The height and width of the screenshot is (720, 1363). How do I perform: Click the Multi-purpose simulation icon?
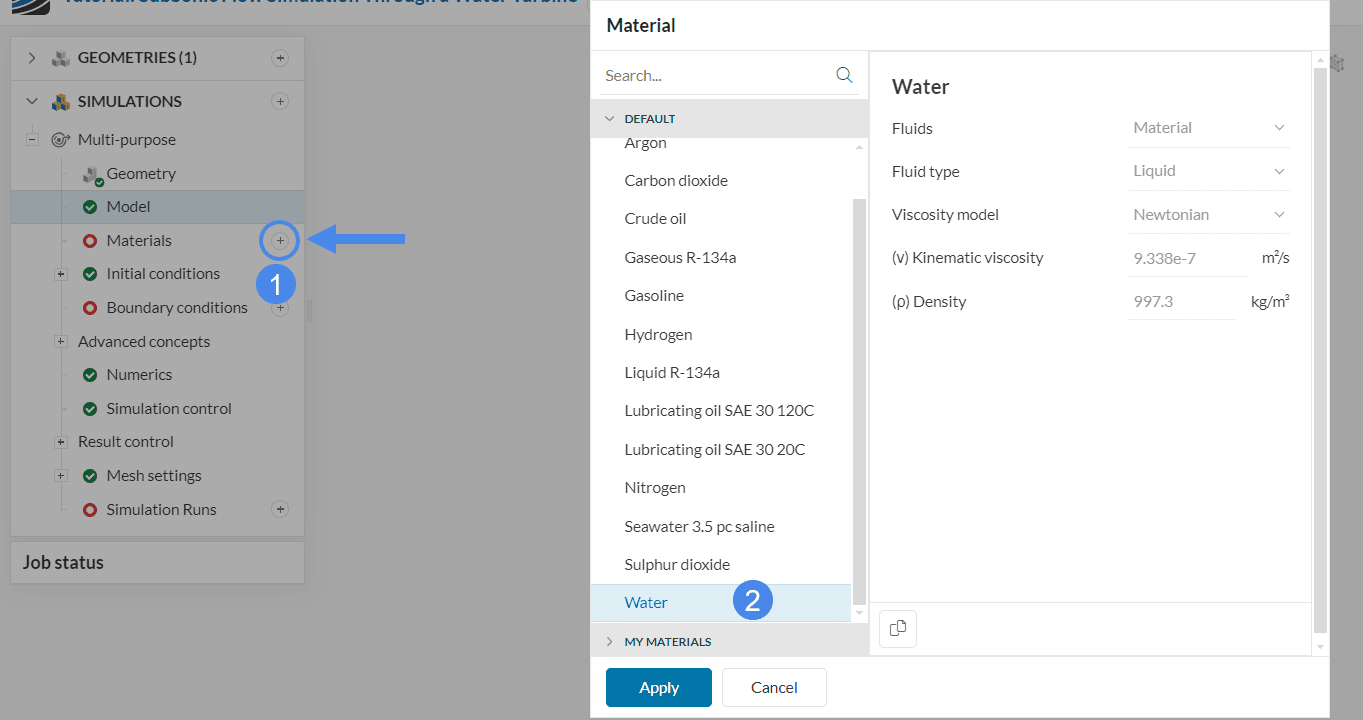(x=61, y=140)
